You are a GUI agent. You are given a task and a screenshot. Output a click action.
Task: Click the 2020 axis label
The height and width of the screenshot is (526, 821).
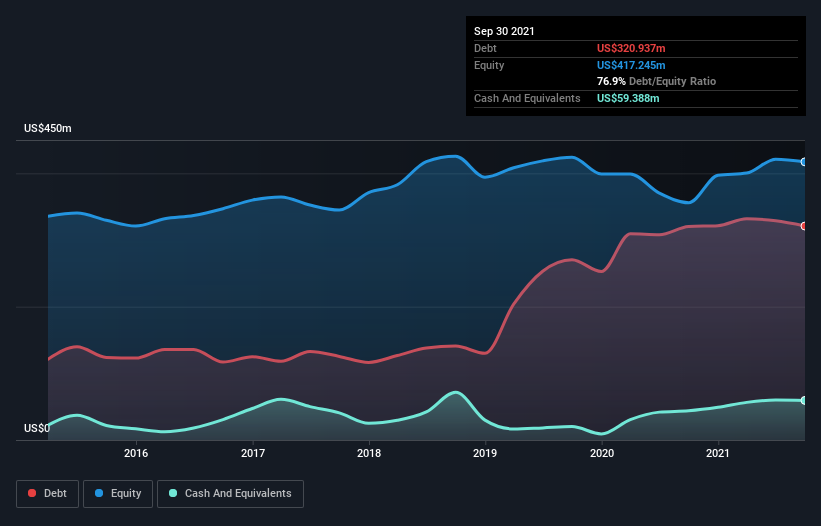pyautogui.click(x=602, y=453)
